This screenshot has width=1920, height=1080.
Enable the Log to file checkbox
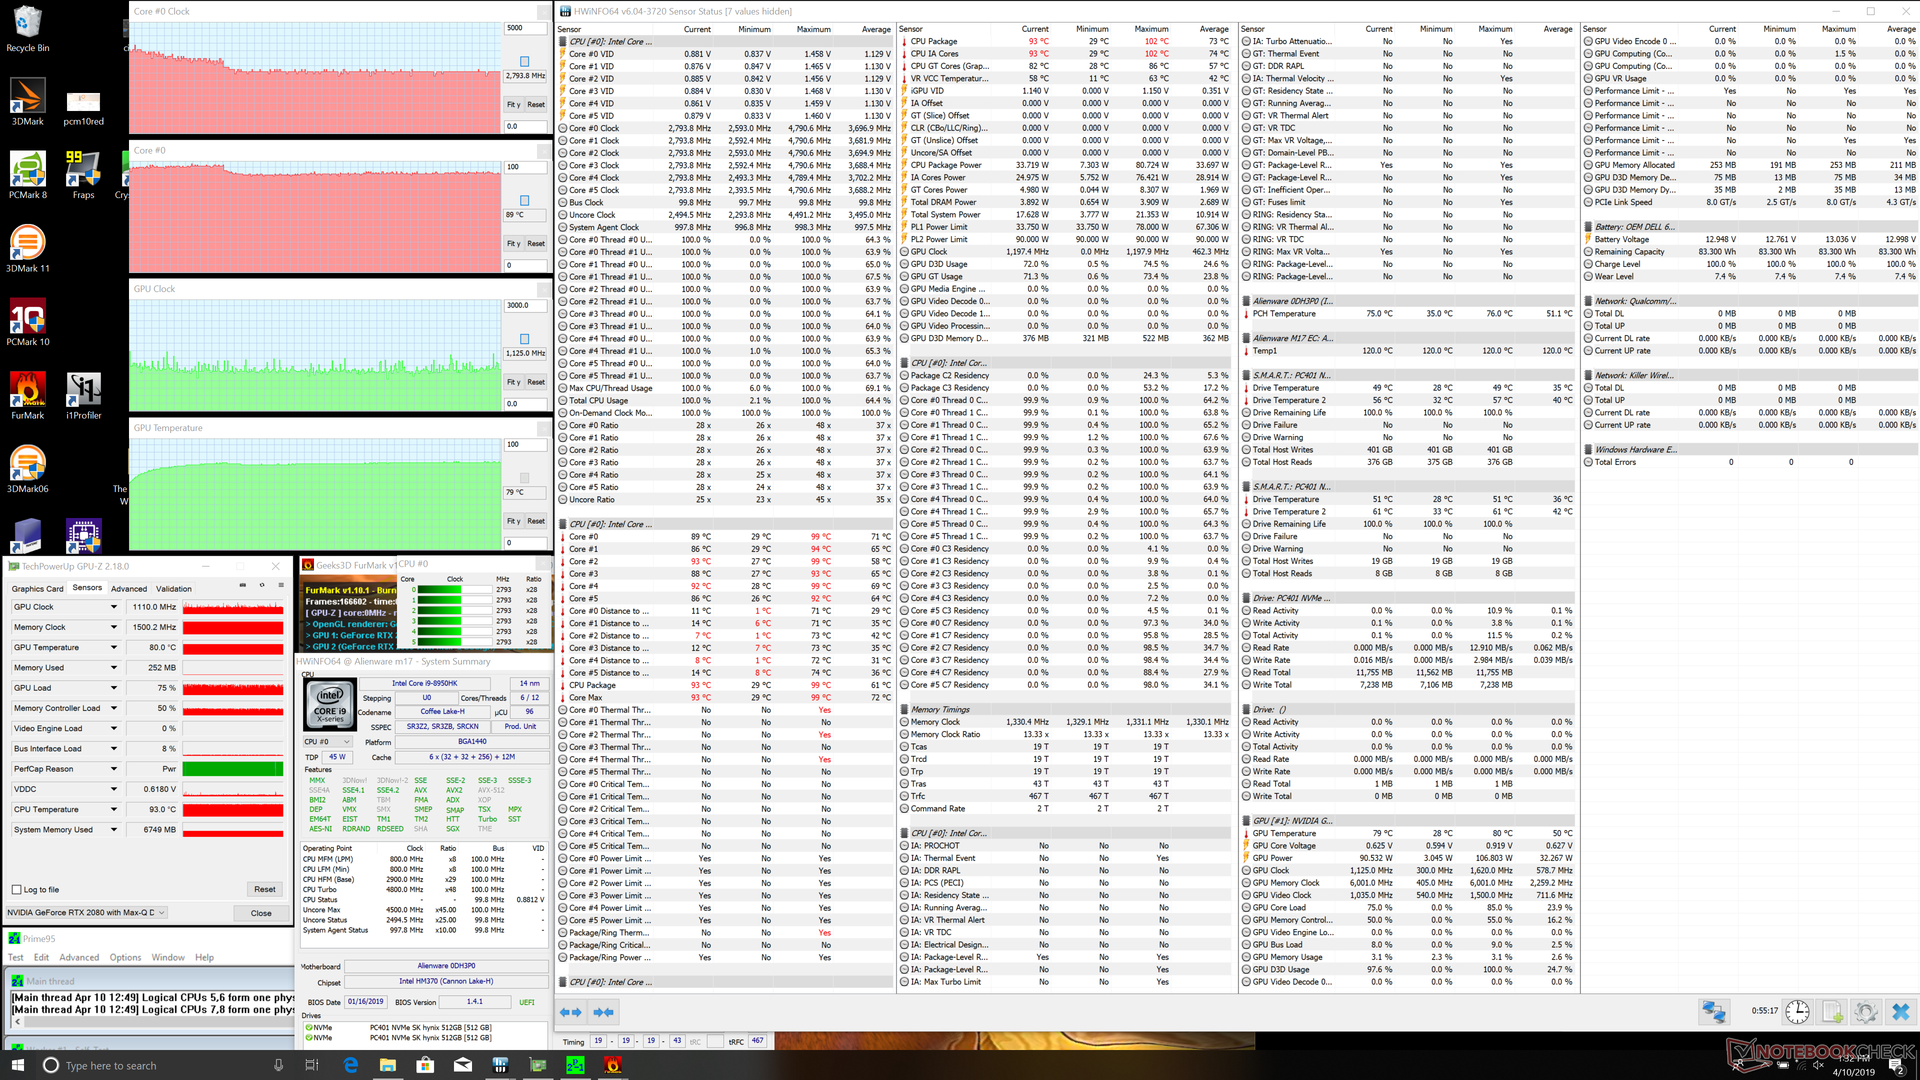click(17, 889)
